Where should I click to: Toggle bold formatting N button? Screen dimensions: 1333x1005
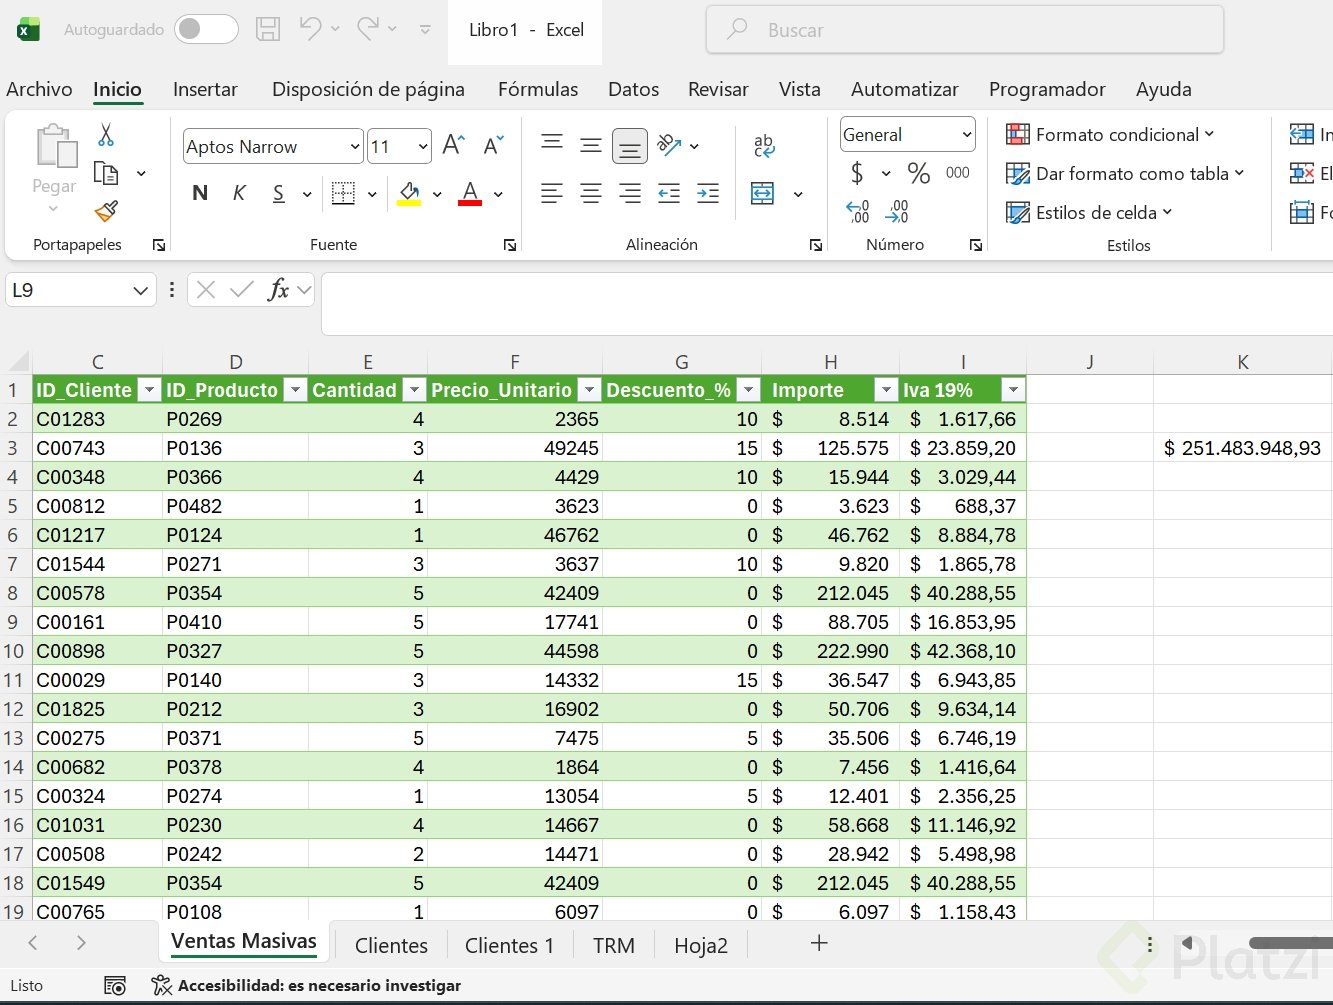[200, 194]
